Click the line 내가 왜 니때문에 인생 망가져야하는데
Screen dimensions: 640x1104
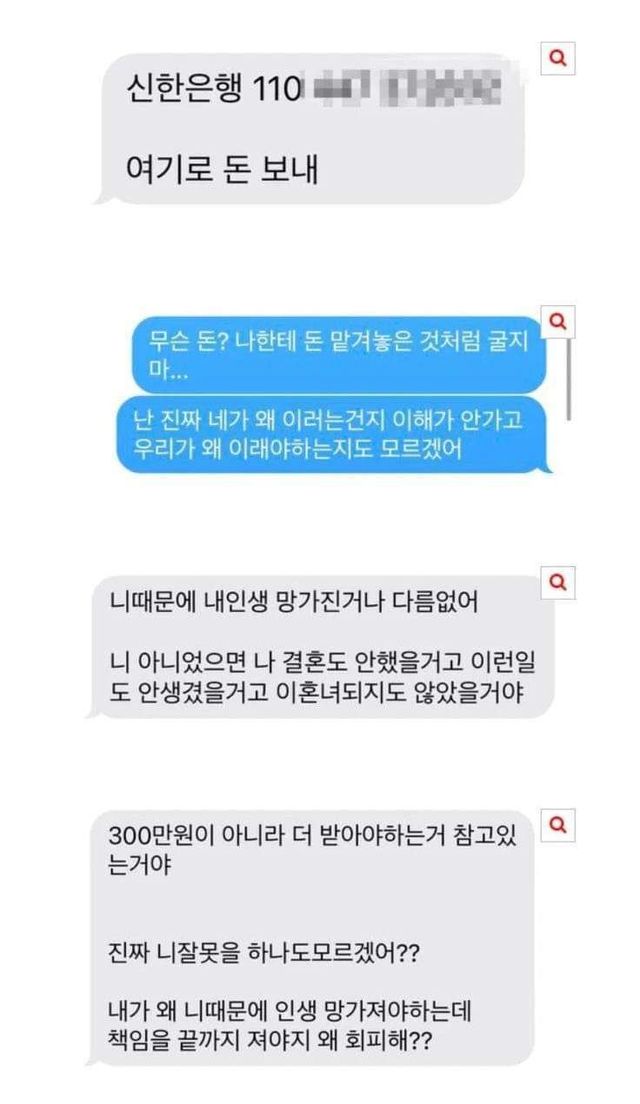(290, 1012)
